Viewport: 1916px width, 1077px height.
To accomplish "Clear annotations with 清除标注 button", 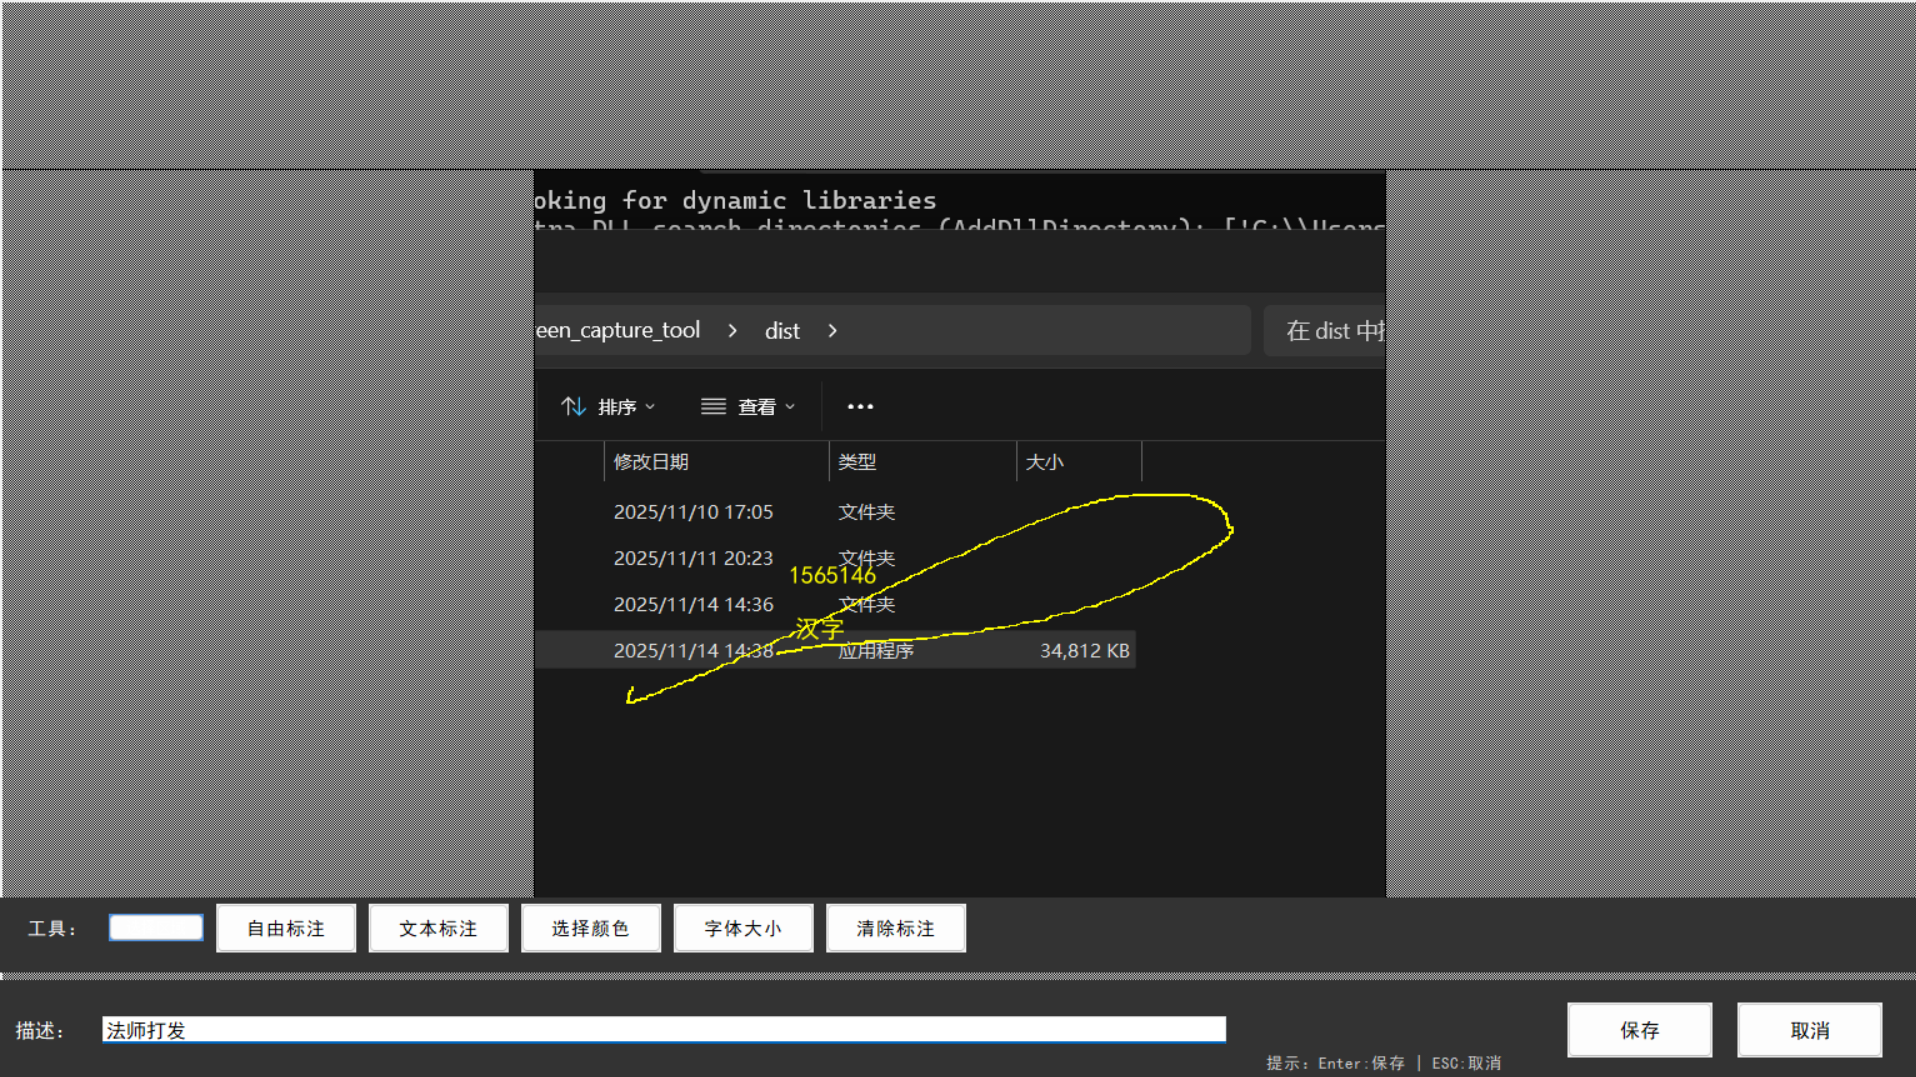I will [895, 928].
